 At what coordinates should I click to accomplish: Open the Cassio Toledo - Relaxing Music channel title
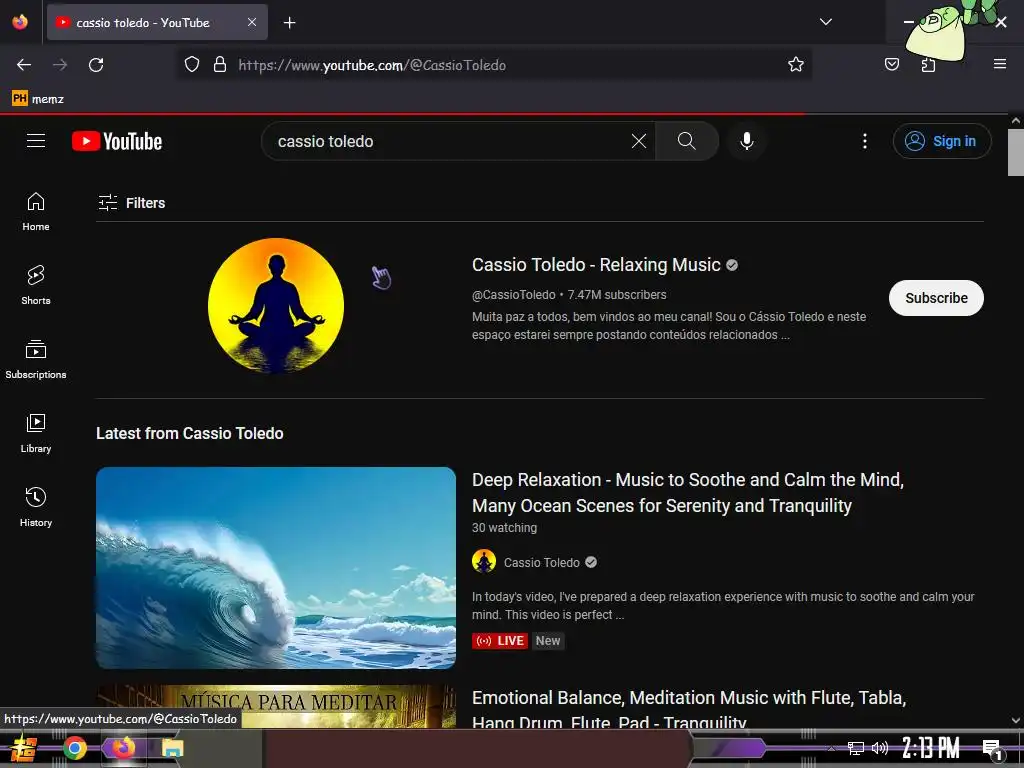click(x=596, y=264)
